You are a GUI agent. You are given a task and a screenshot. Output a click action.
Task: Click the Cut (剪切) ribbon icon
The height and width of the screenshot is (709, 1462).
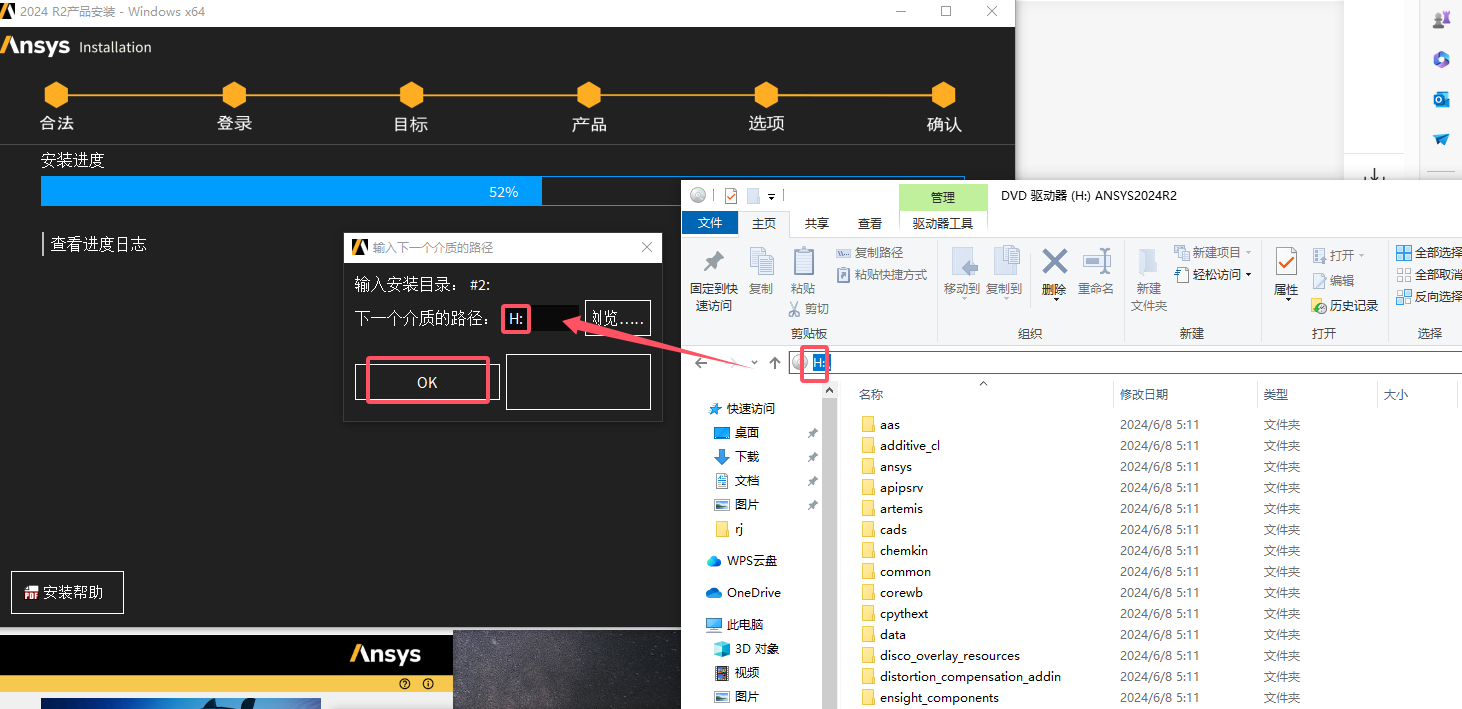click(808, 308)
